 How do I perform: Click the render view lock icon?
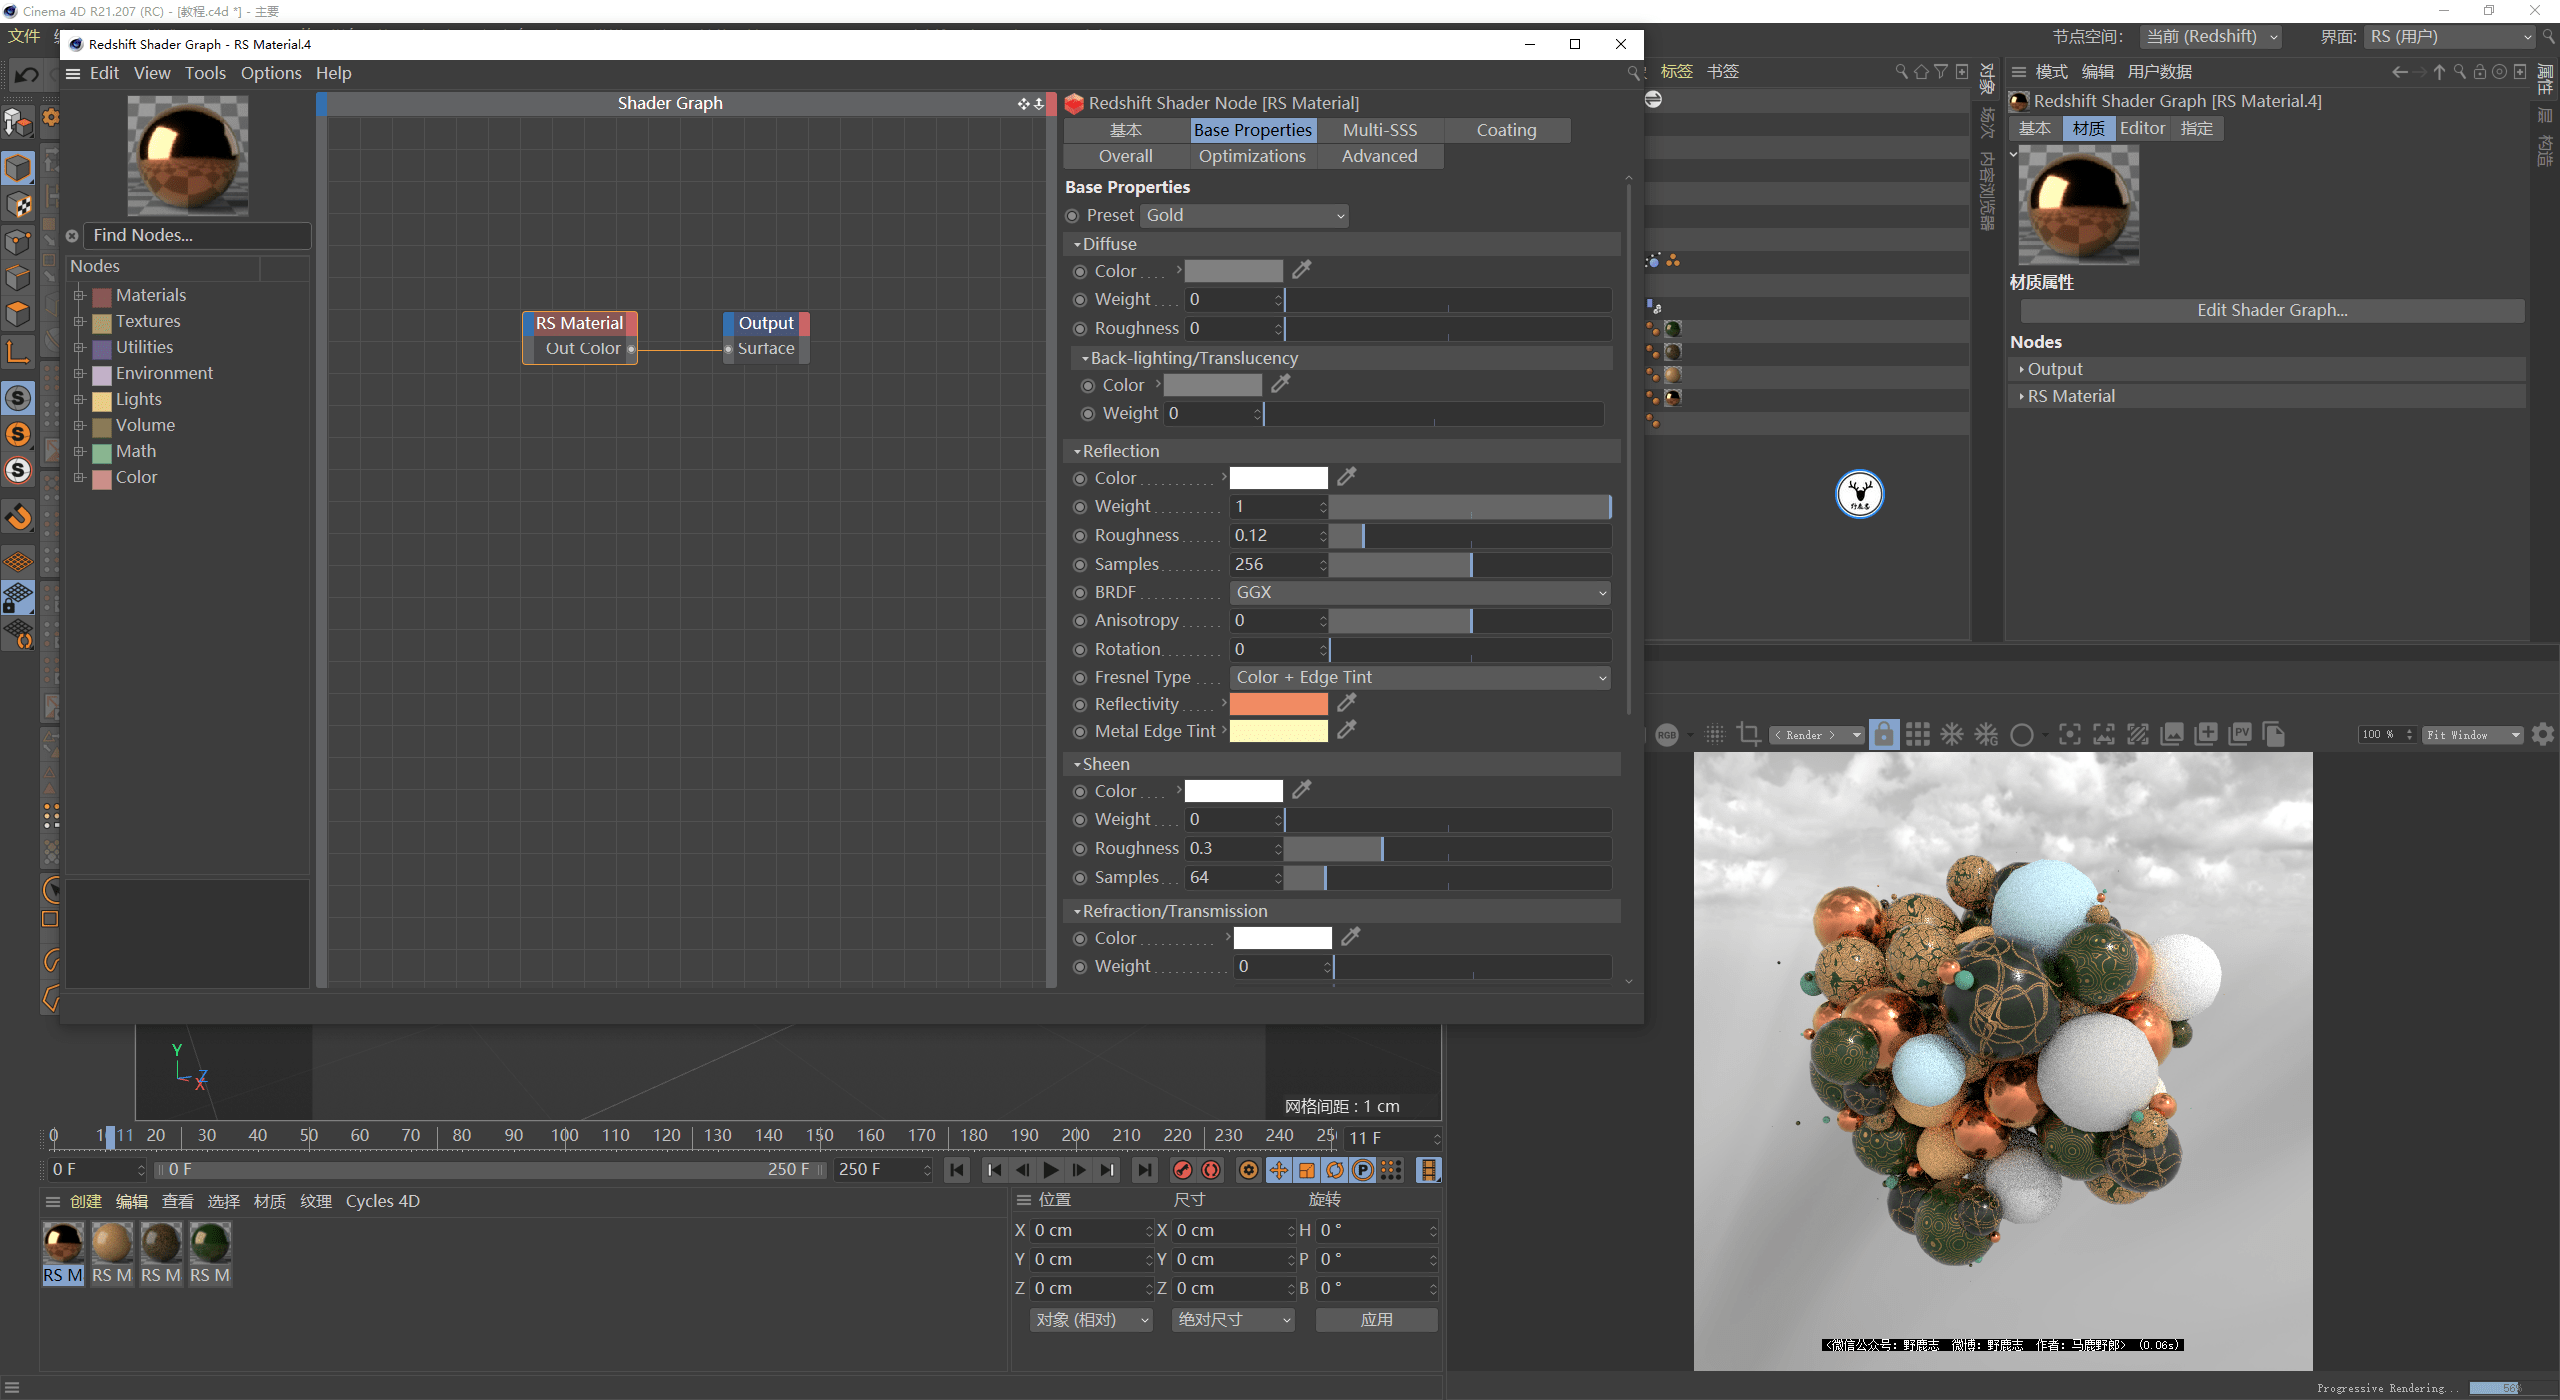[x=1883, y=735]
